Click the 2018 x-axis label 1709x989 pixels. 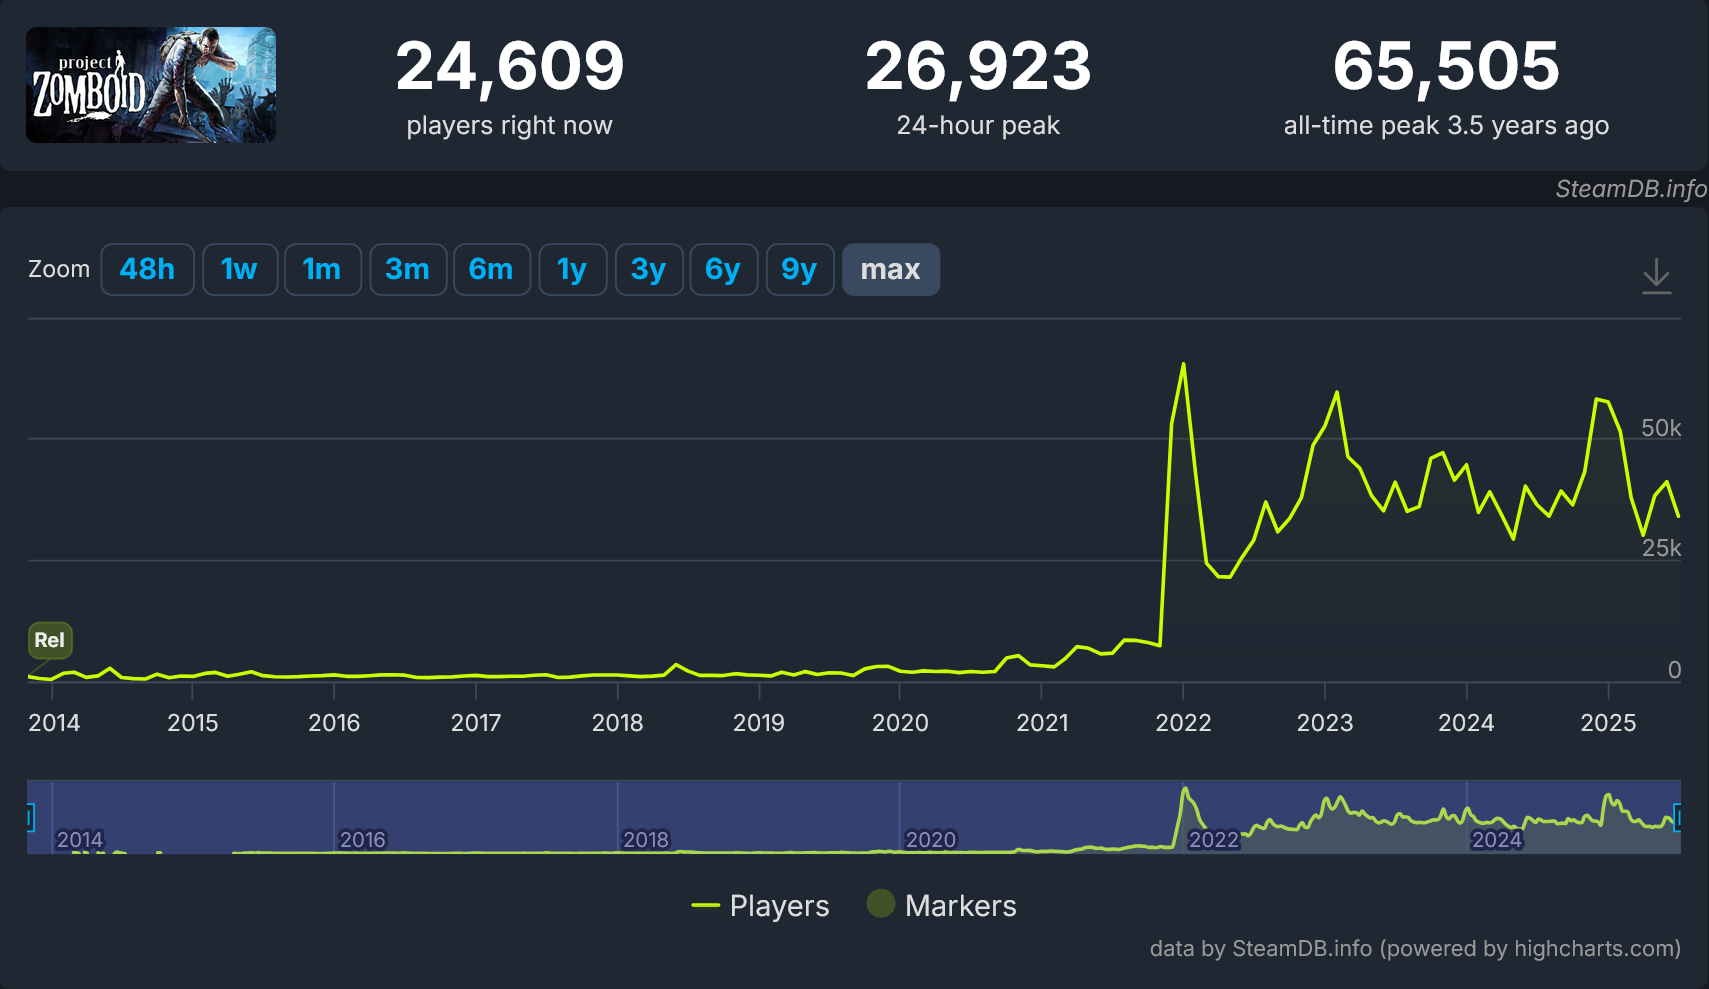617,722
